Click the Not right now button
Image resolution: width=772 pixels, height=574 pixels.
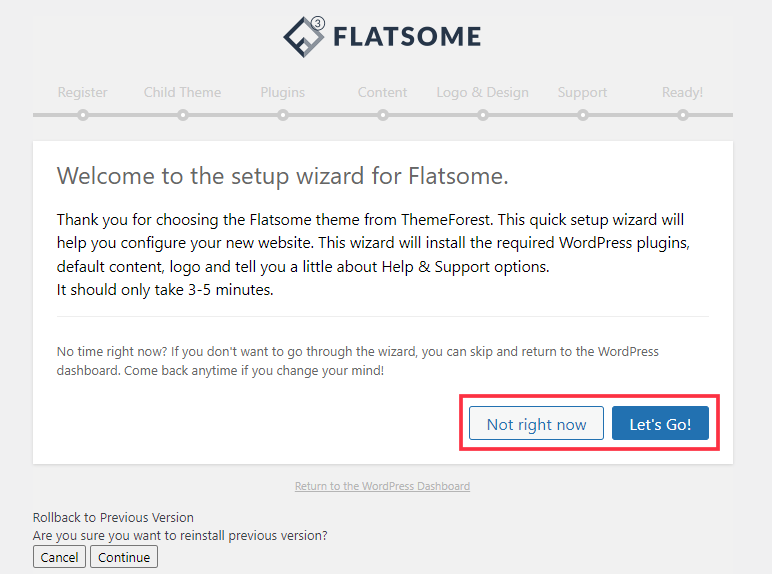tap(536, 423)
